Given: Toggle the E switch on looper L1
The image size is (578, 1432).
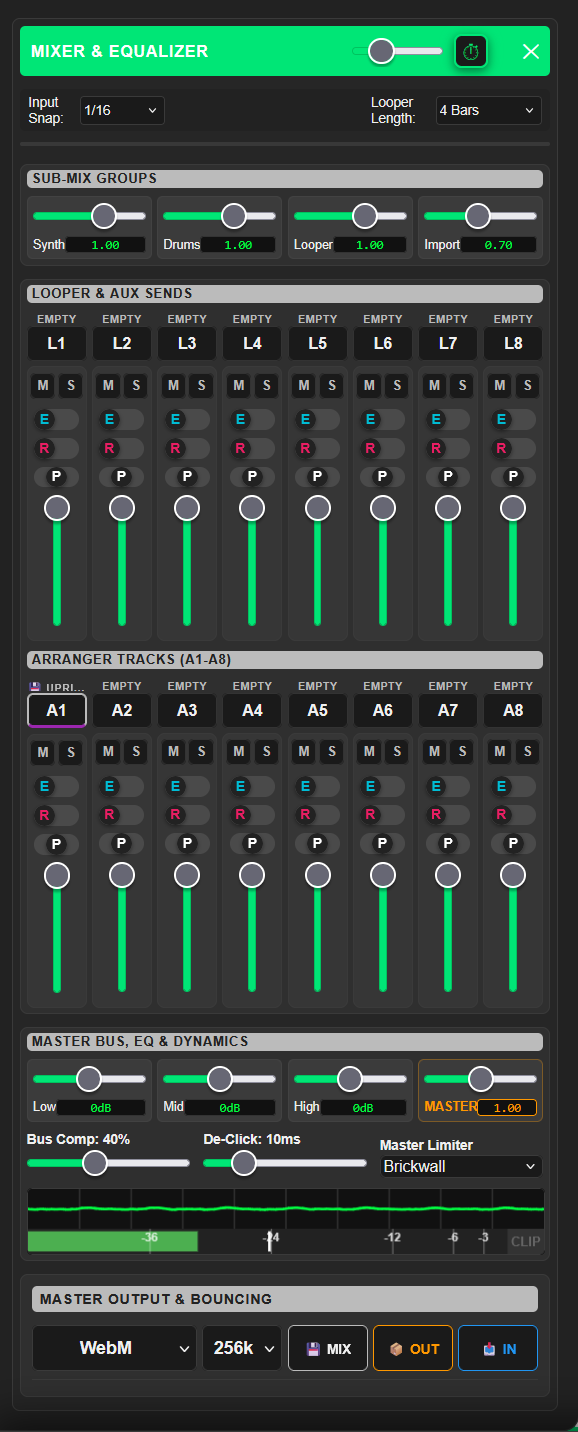Looking at the screenshot, I should (57, 420).
